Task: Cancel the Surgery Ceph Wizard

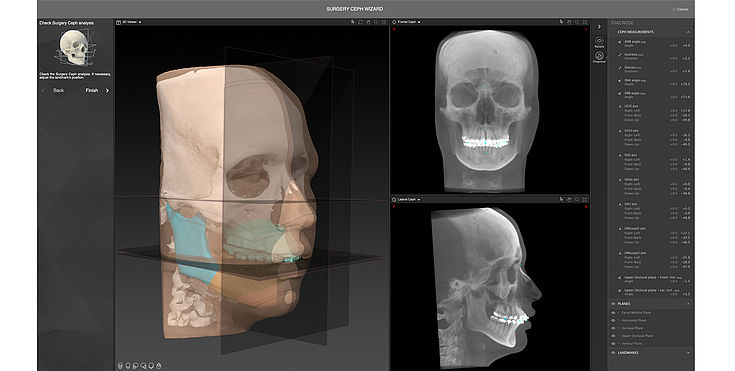Action: [x=681, y=9]
